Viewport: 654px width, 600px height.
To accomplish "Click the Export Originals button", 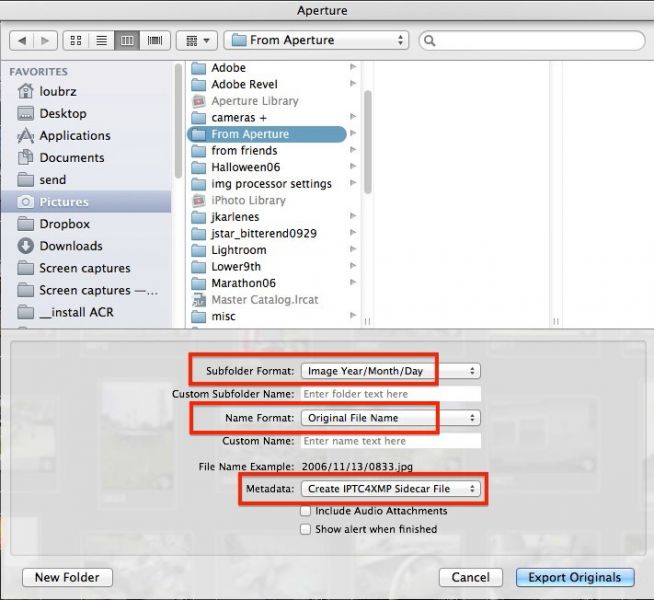I will pyautogui.click(x=575, y=577).
